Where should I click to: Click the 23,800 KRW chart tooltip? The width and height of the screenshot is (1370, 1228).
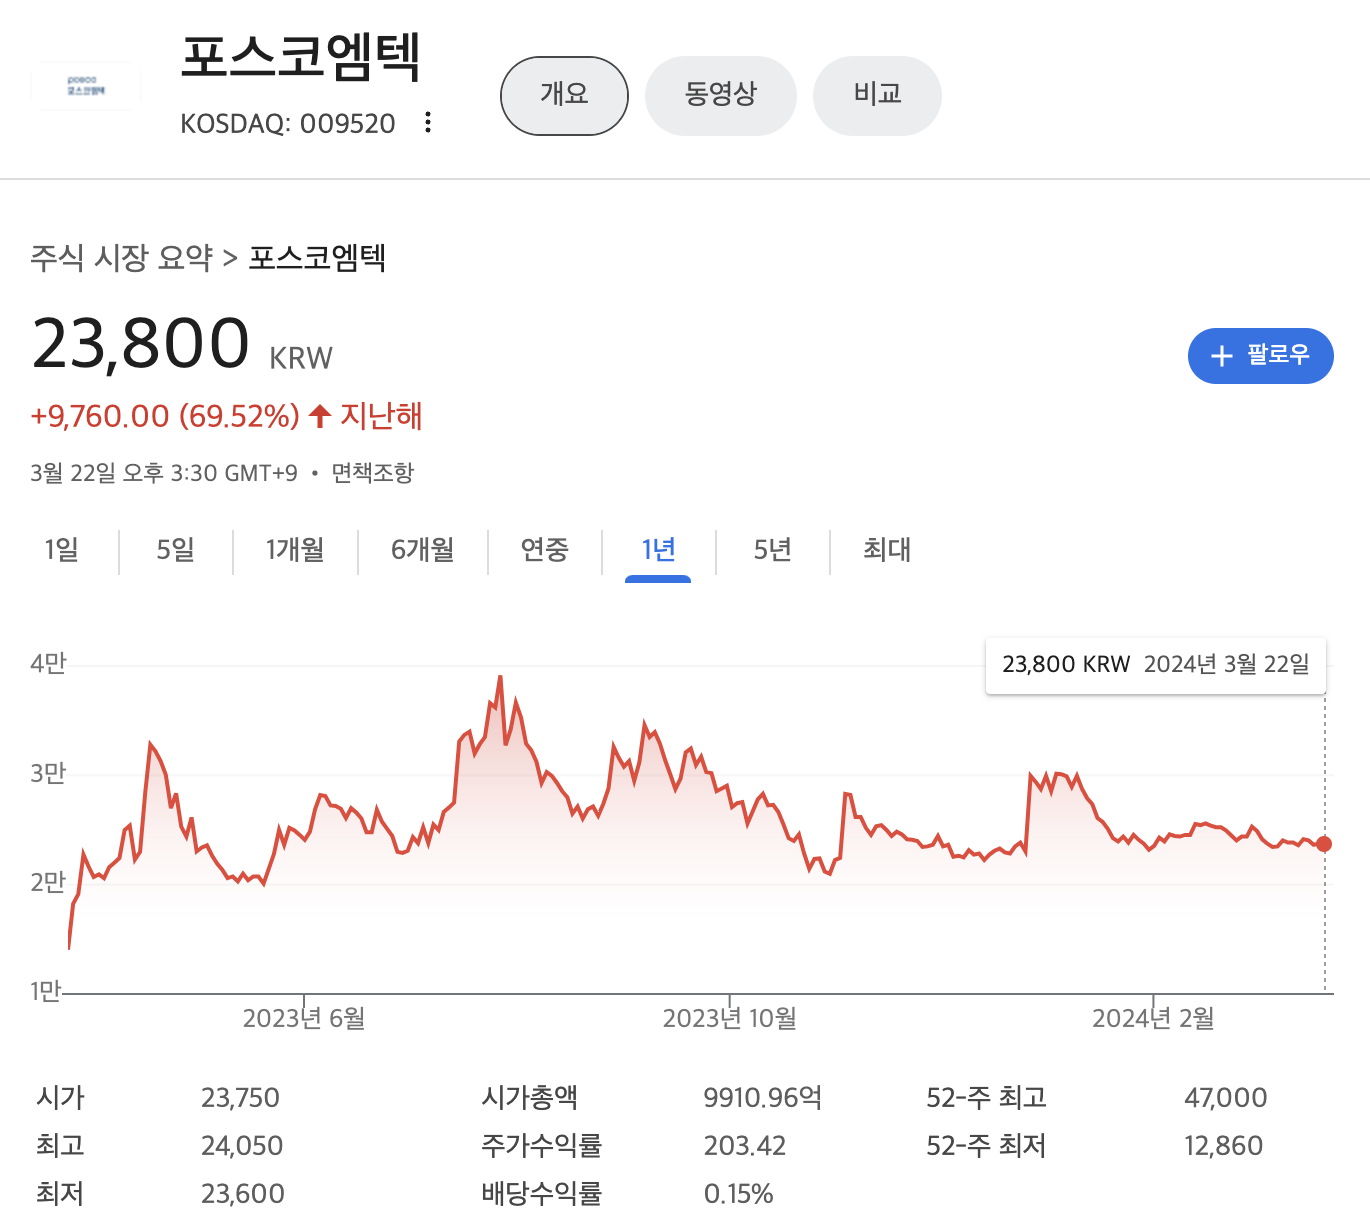(x=1156, y=665)
